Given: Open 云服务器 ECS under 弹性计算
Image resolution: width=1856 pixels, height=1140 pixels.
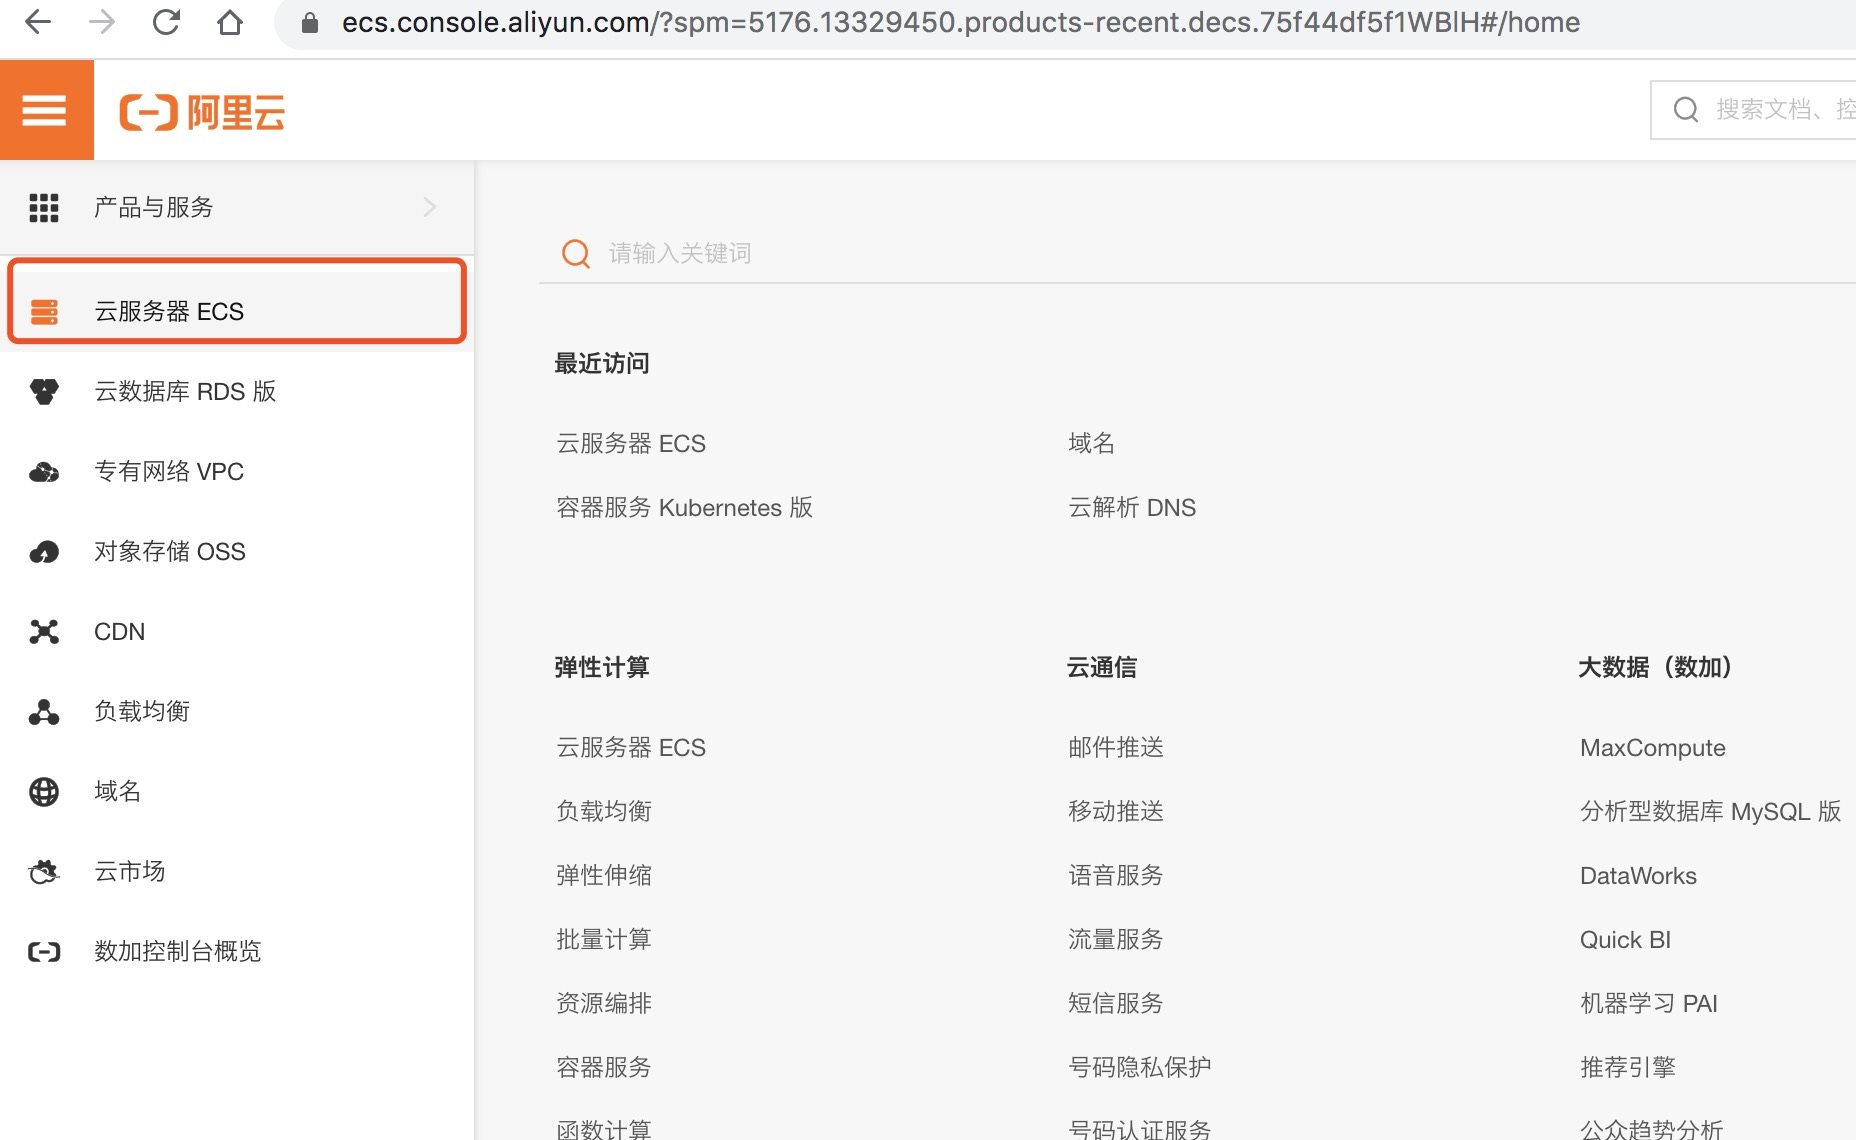Looking at the screenshot, I should click(631, 748).
